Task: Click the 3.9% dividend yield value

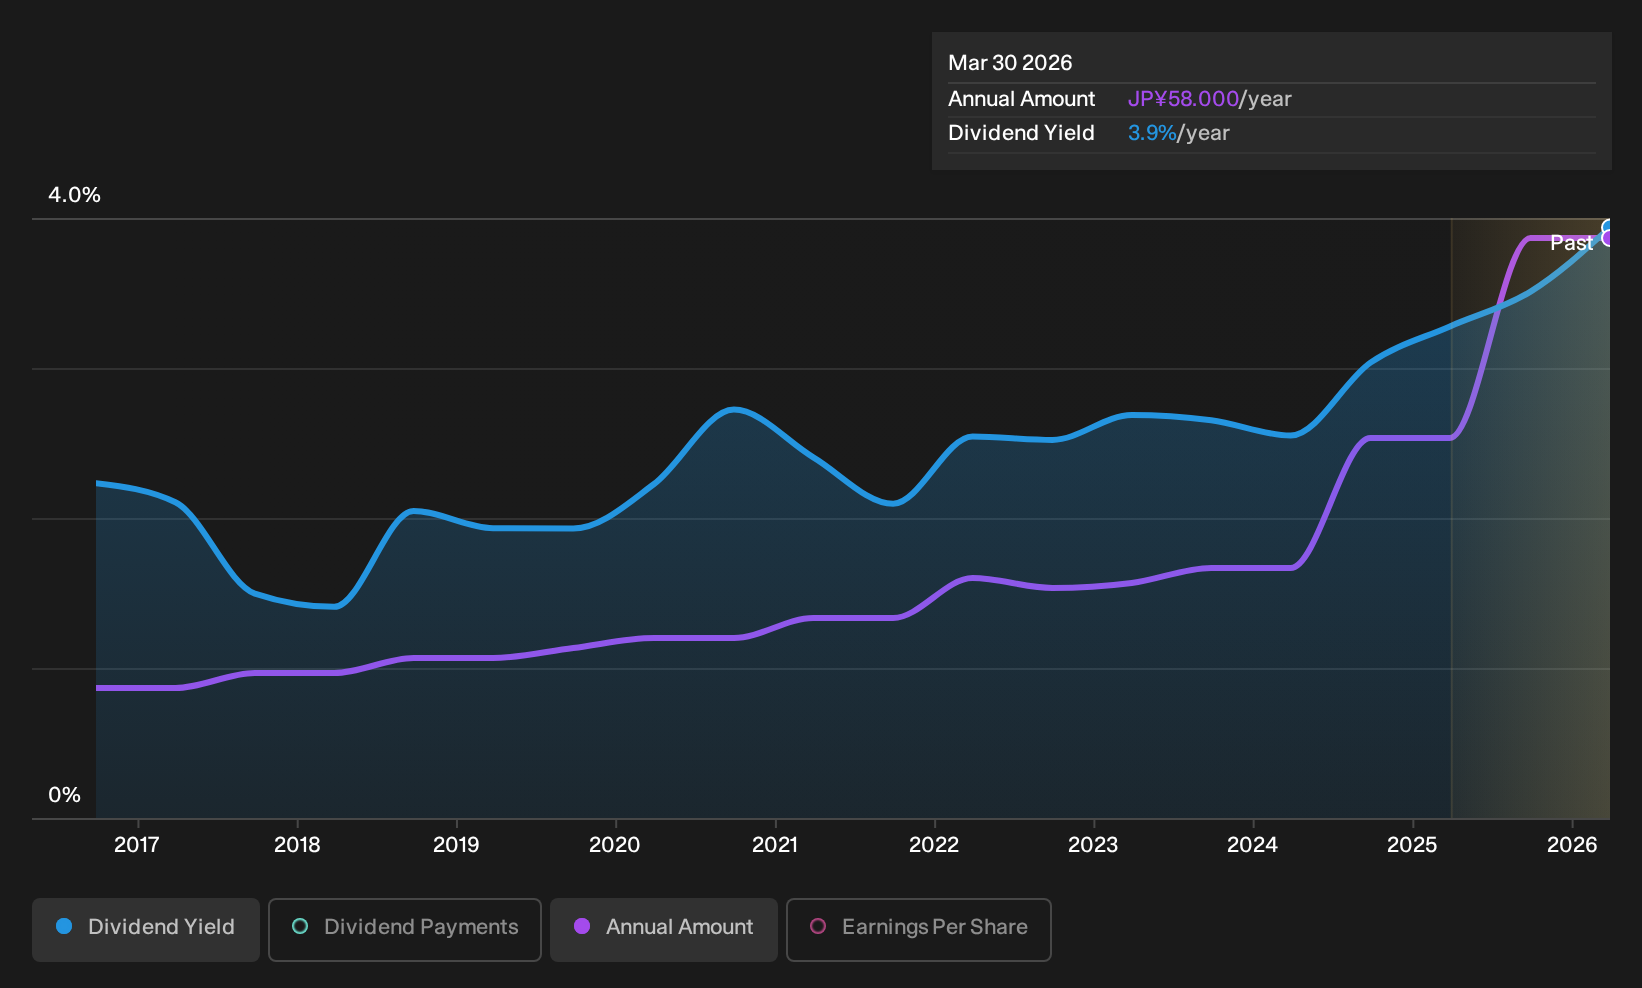Action: [1152, 133]
